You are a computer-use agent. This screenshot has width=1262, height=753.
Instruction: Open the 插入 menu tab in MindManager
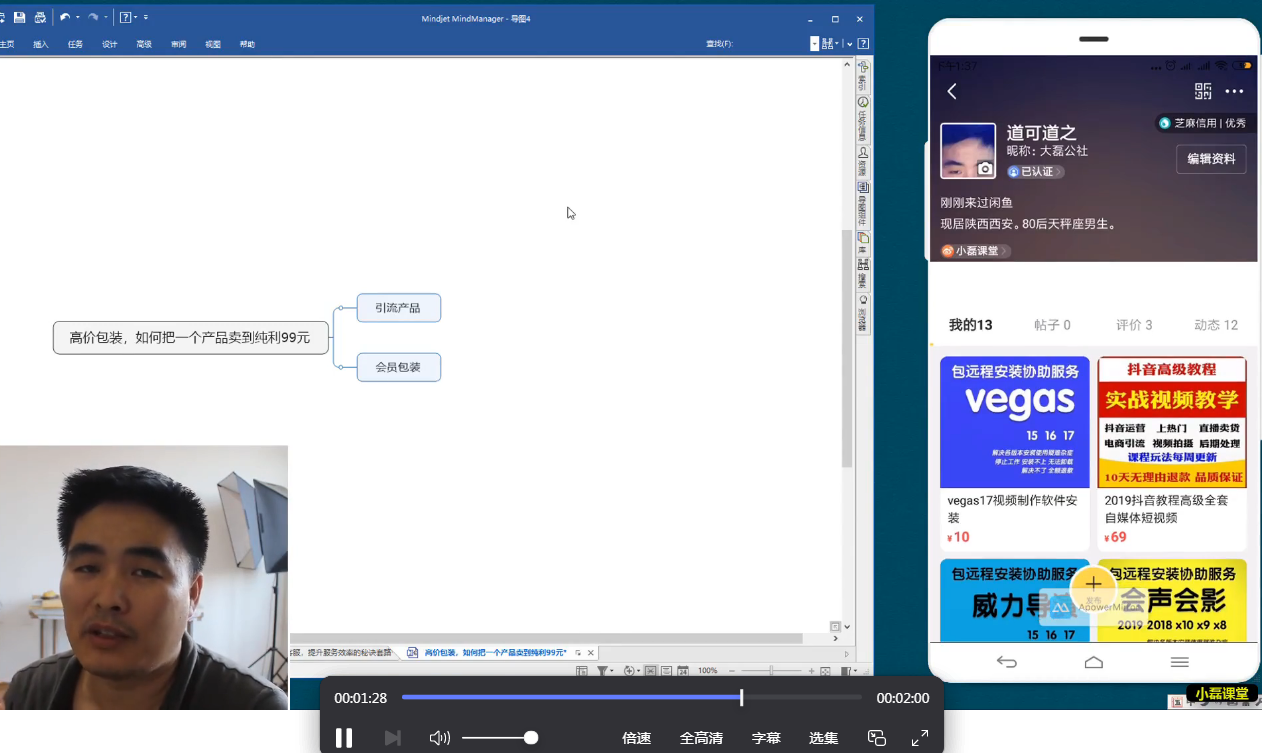[41, 44]
